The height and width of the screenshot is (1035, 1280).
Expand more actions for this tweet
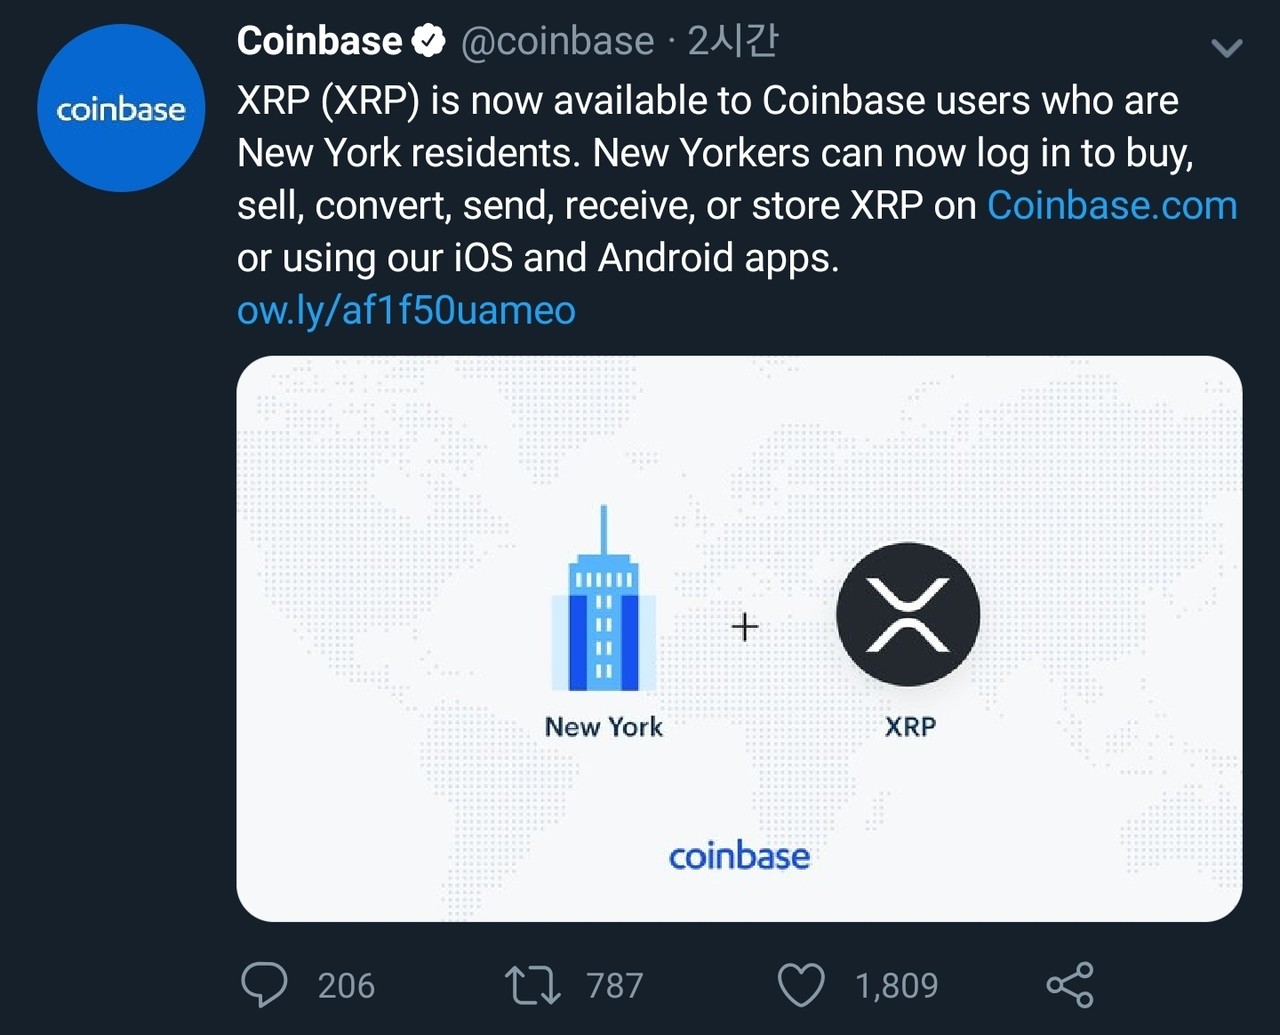point(1227,47)
